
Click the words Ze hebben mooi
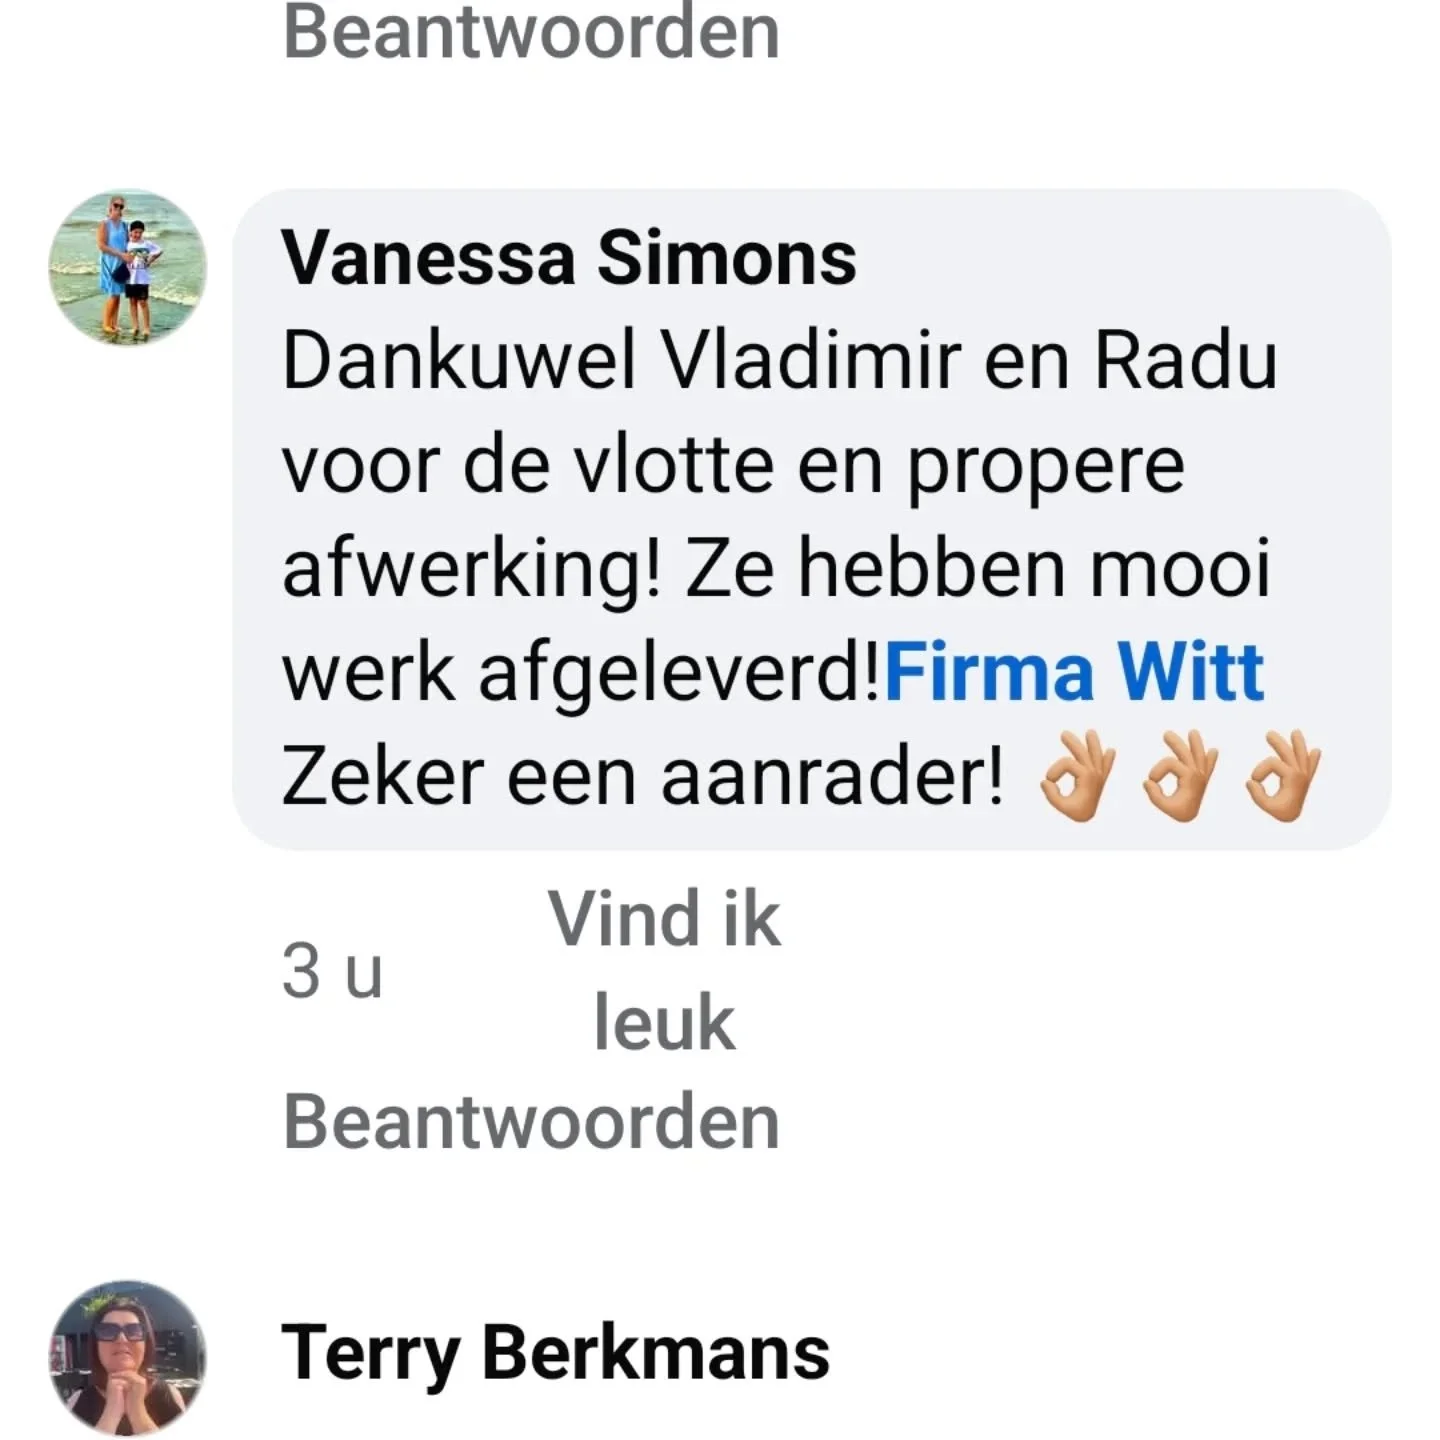coord(978,567)
